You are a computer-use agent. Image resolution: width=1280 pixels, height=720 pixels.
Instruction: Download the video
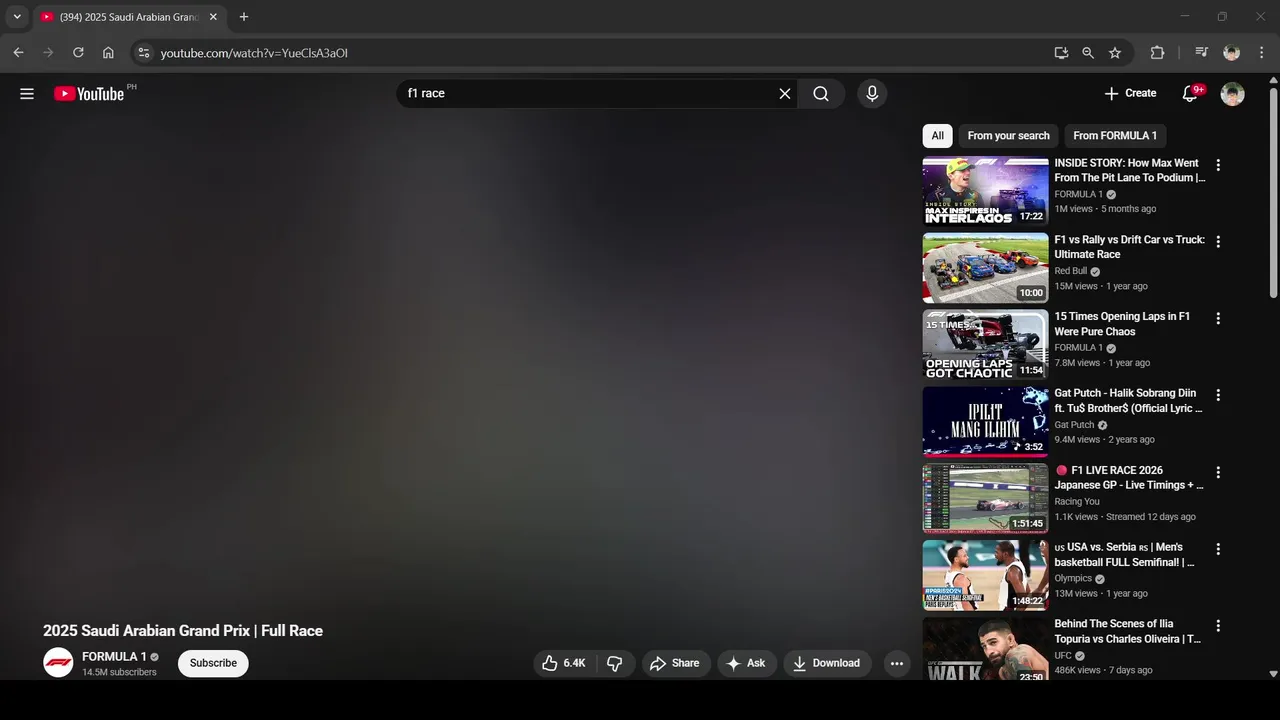point(827,663)
